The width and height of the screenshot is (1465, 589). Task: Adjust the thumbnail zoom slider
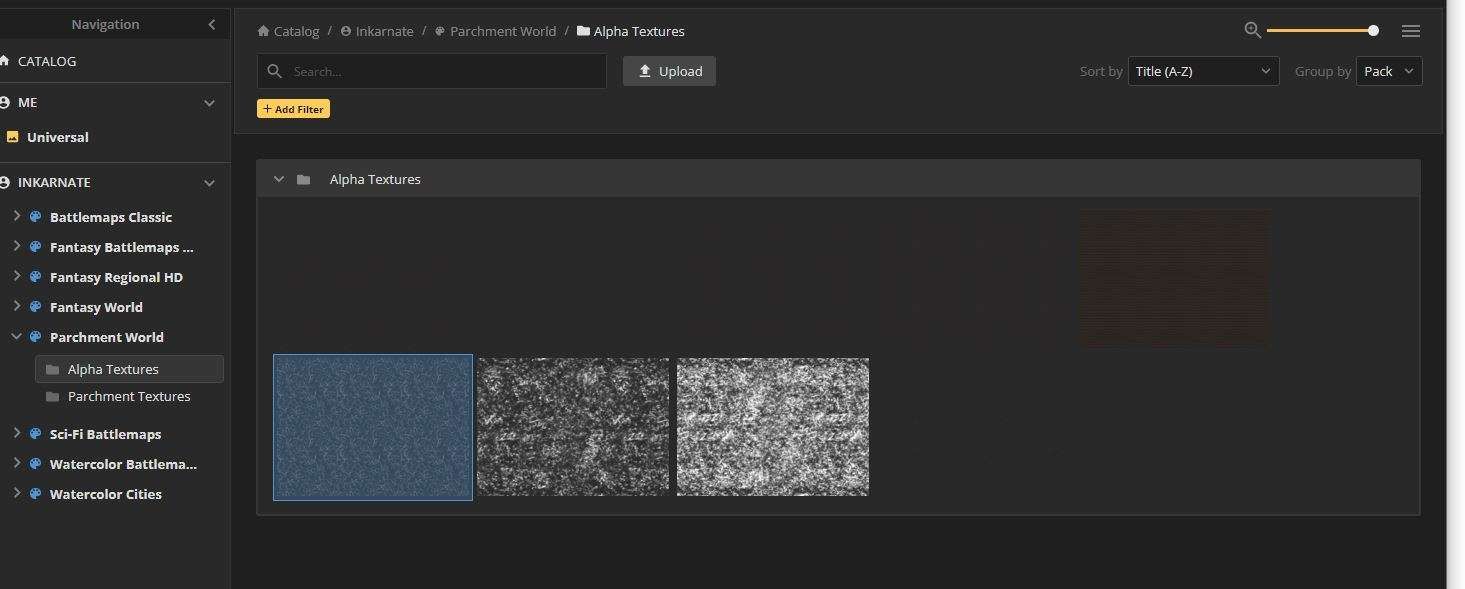1323,31
